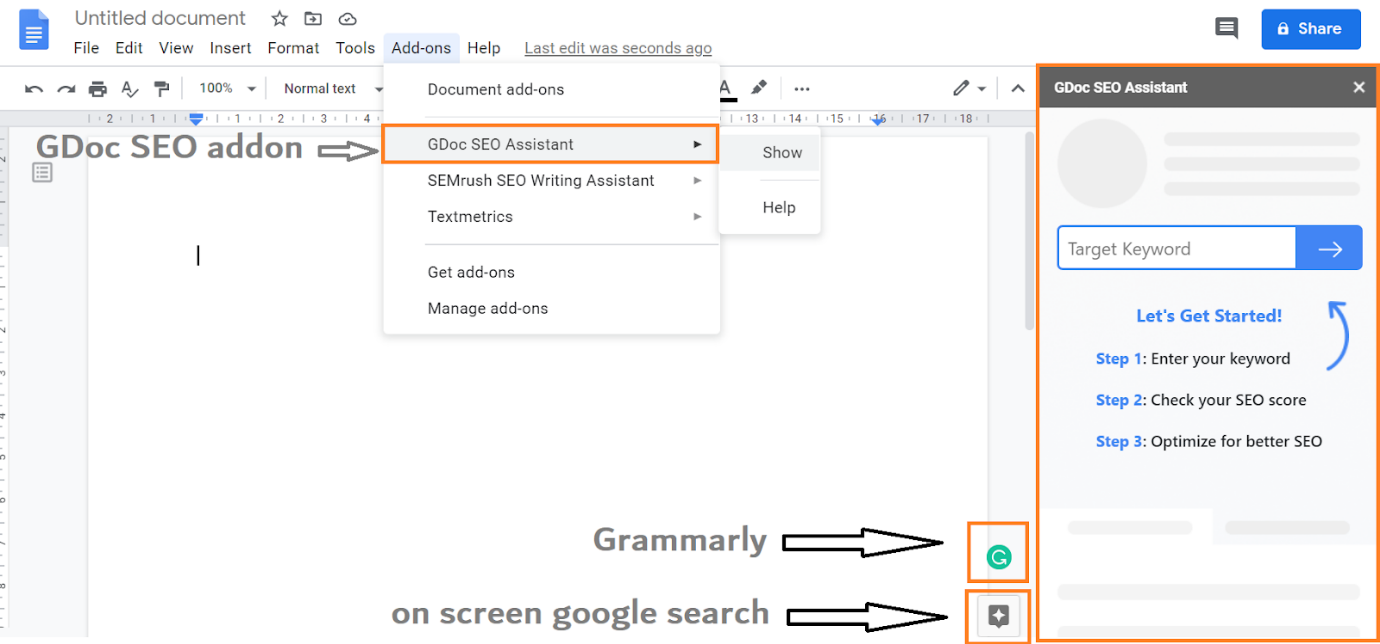
Task: Click the Grammarly icon
Action: click(998, 557)
